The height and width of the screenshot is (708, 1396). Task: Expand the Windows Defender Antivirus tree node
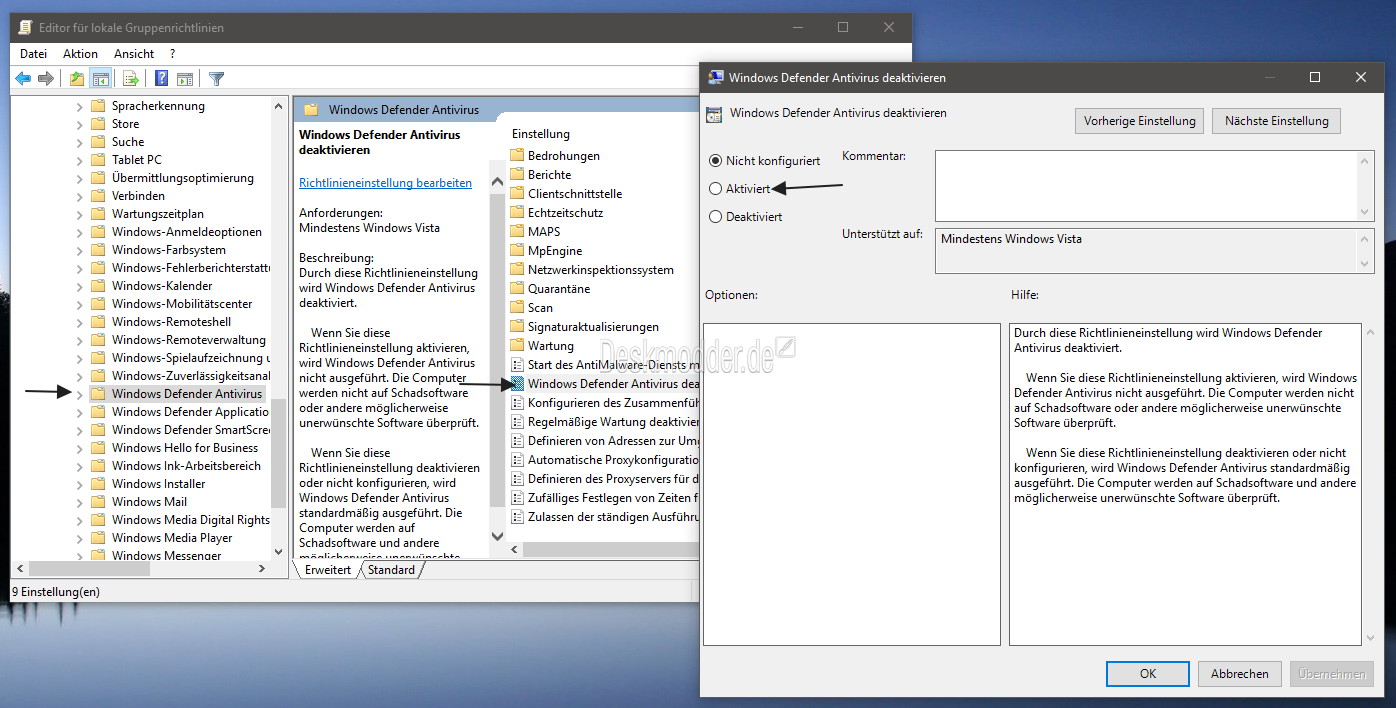tap(80, 394)
